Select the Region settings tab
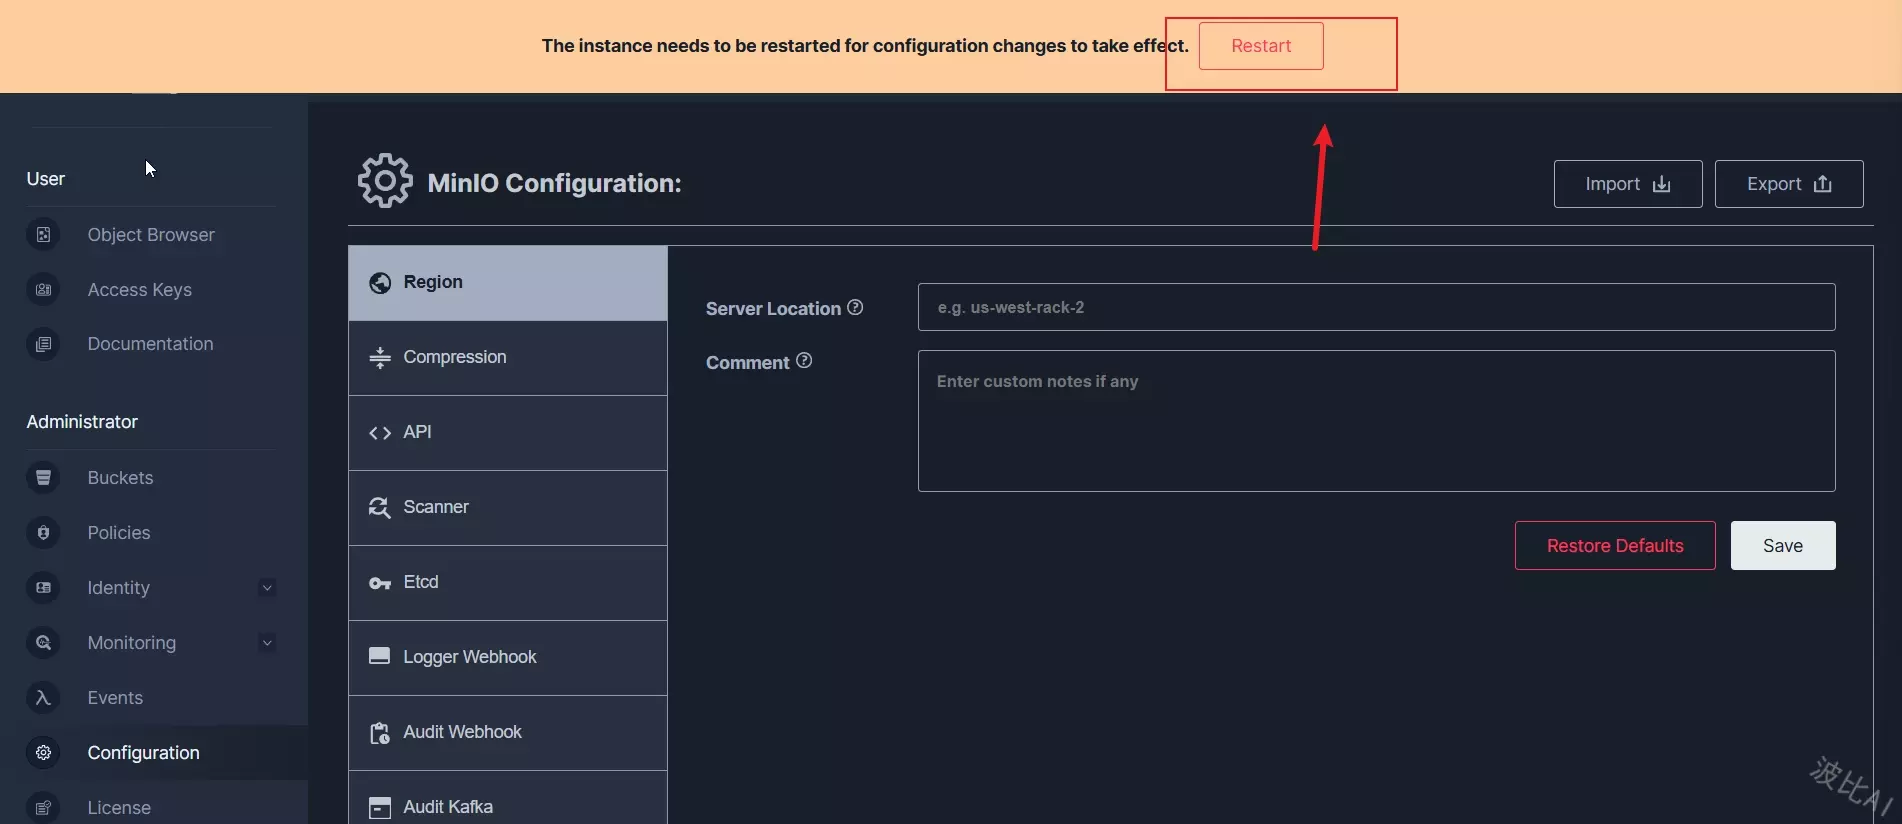The height and width of the screenshot is (824, 1902). pos(508,283)
